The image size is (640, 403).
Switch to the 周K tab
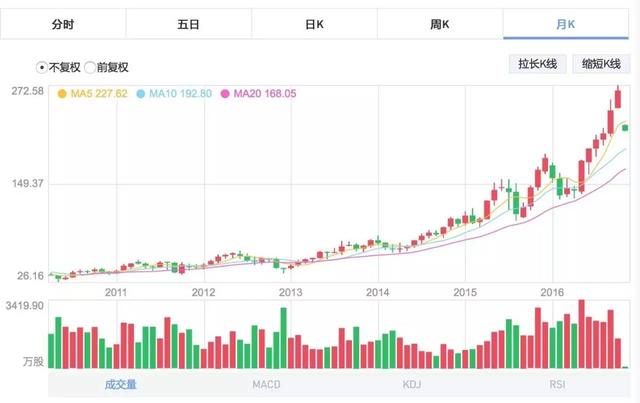[440, 24]
